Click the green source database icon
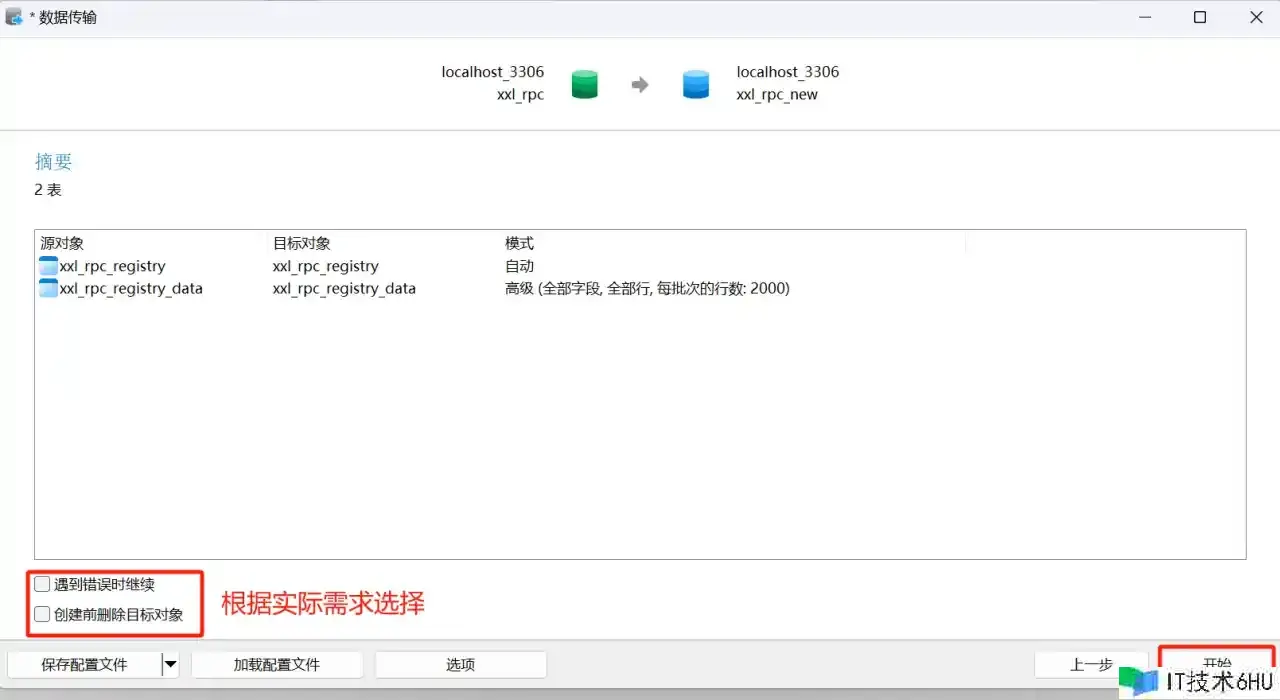 click(584, 84)
